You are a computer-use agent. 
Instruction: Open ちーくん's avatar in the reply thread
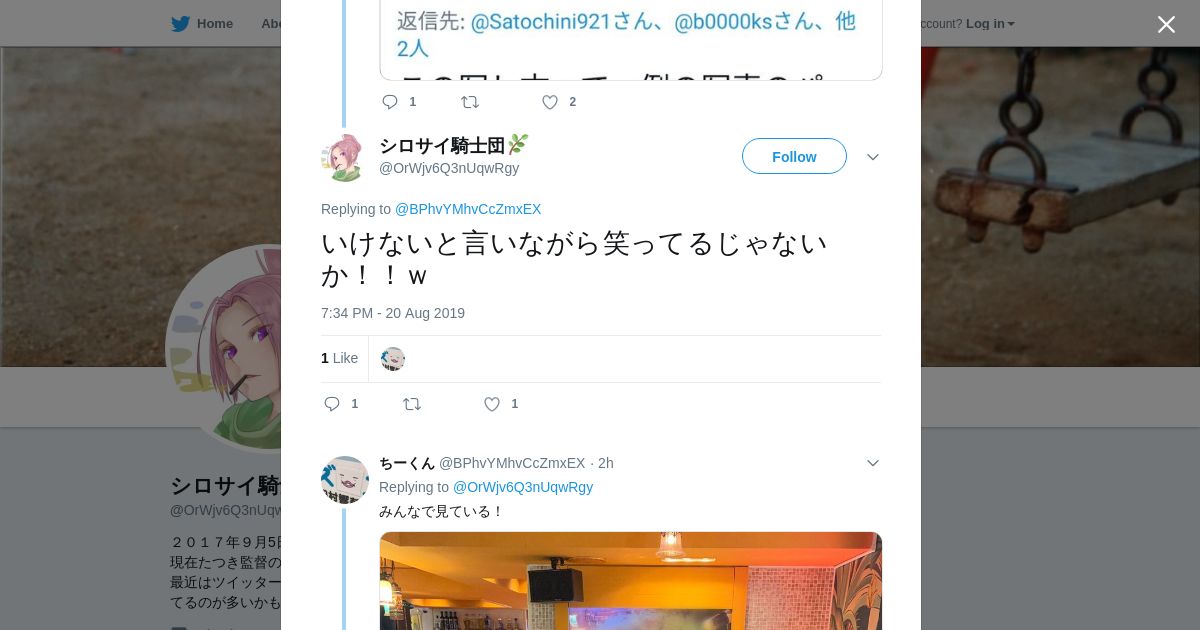pos(345,480)
